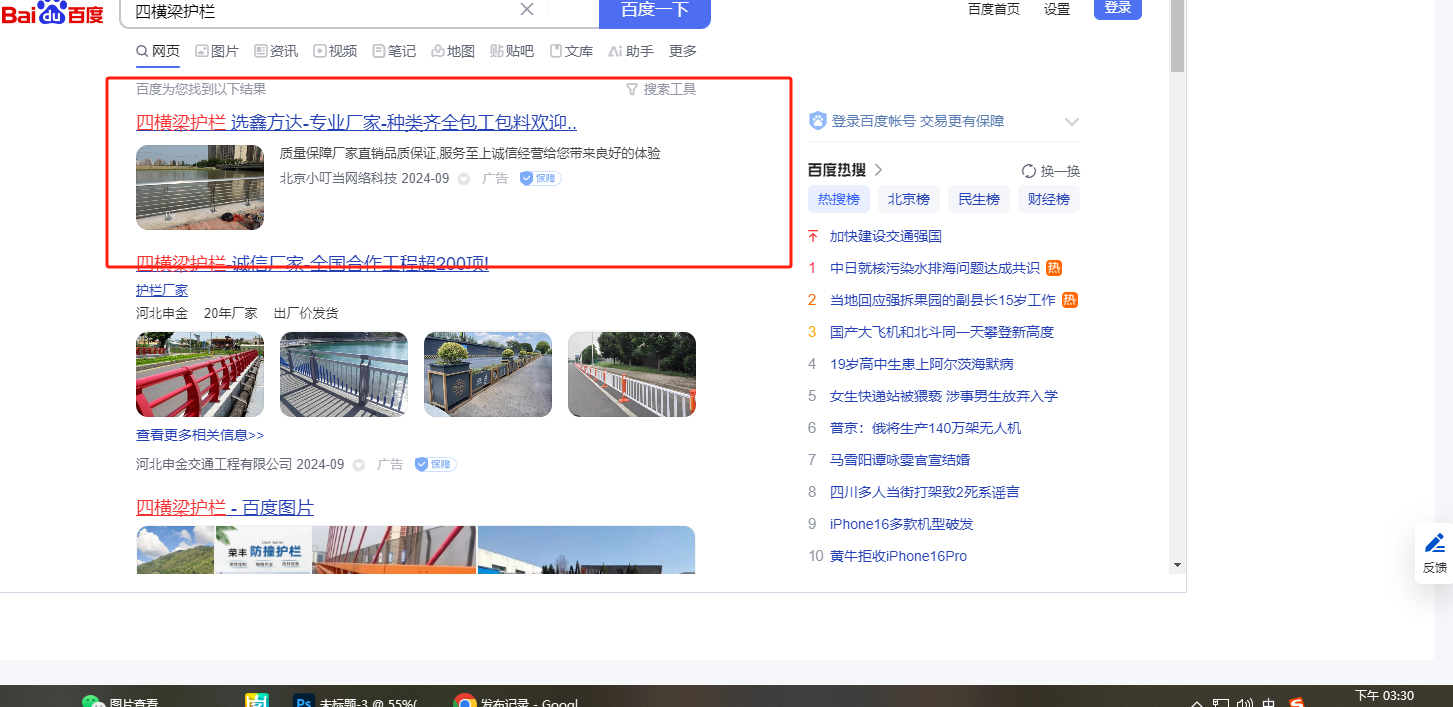Select the 财经榜 hot list tab
Viewport: 1453px width, 707px height.
1049,199
